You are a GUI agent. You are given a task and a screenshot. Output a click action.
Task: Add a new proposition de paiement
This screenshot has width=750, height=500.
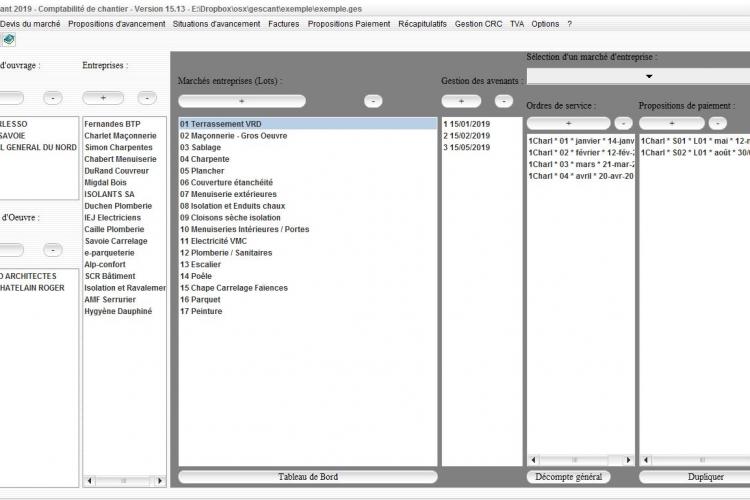(x=672, y=123)
